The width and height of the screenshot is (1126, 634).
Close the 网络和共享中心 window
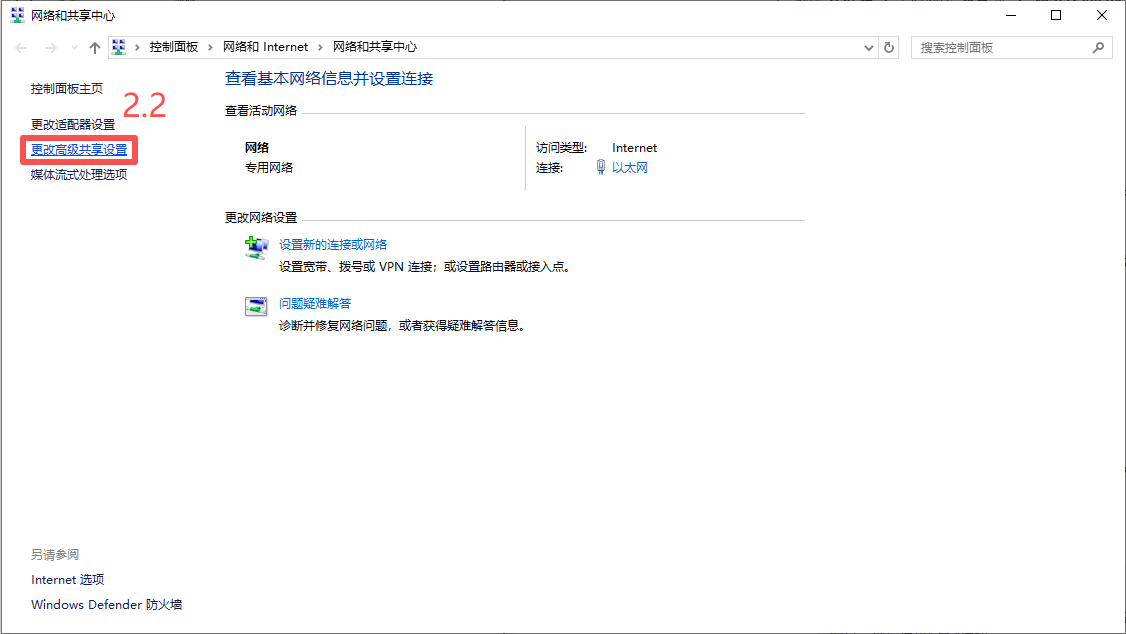[x=1102, y=15]
